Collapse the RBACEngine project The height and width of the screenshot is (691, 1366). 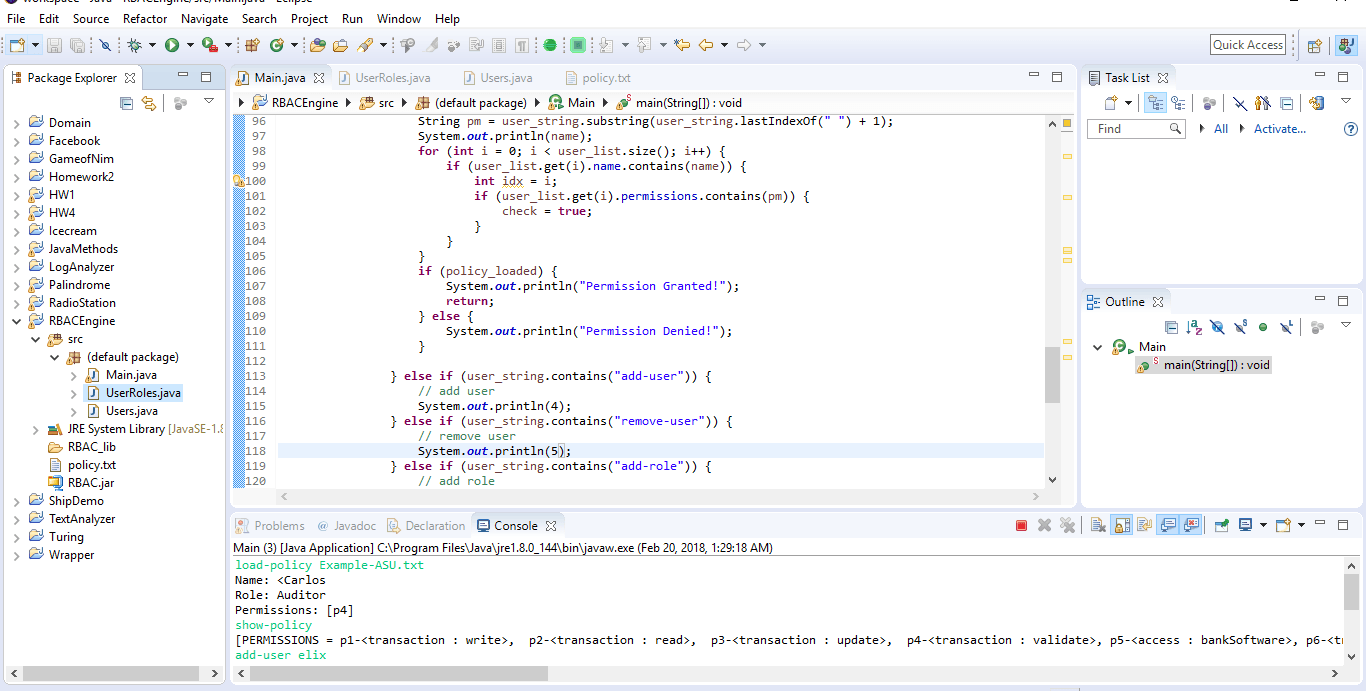click(17, 321)
